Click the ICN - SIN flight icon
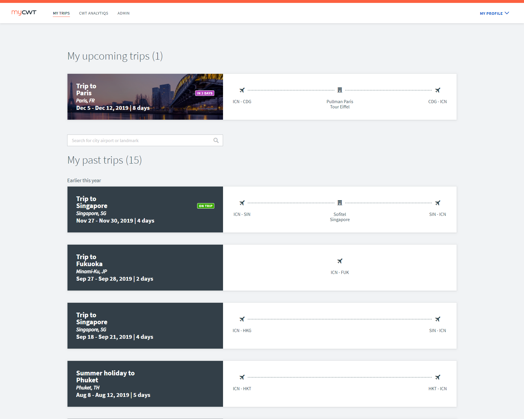 [x=242, y=202]
